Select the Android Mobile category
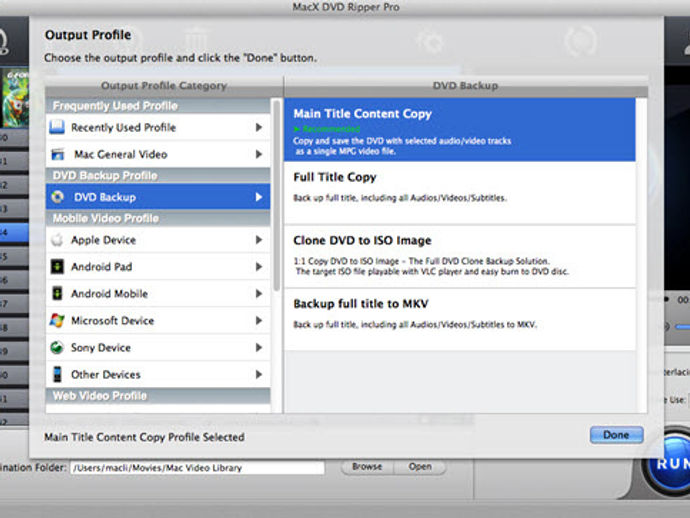 click(158, 294)
